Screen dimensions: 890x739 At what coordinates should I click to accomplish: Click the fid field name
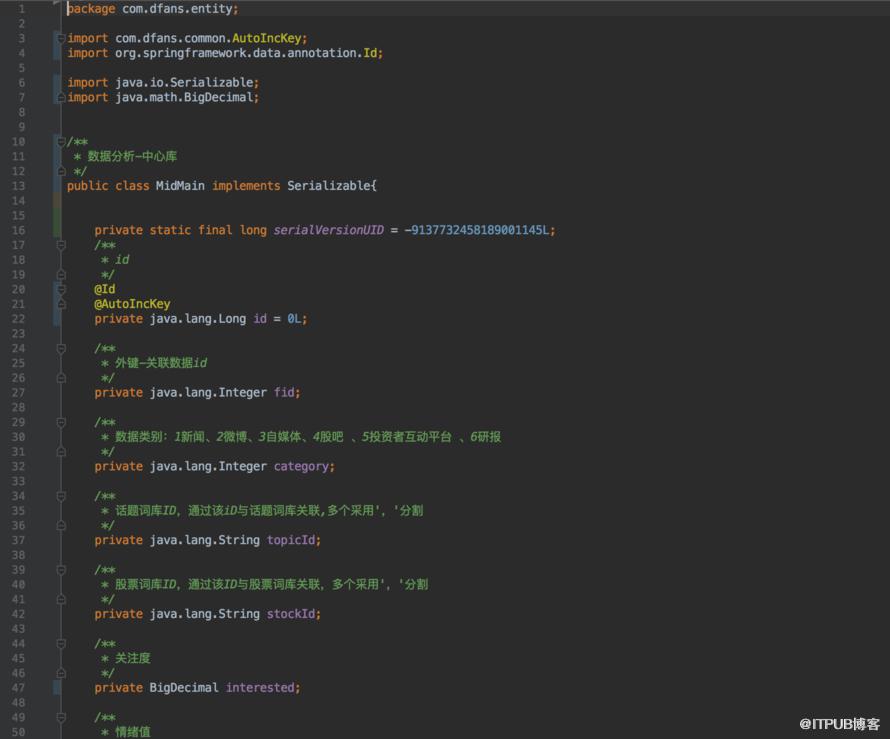284,392
